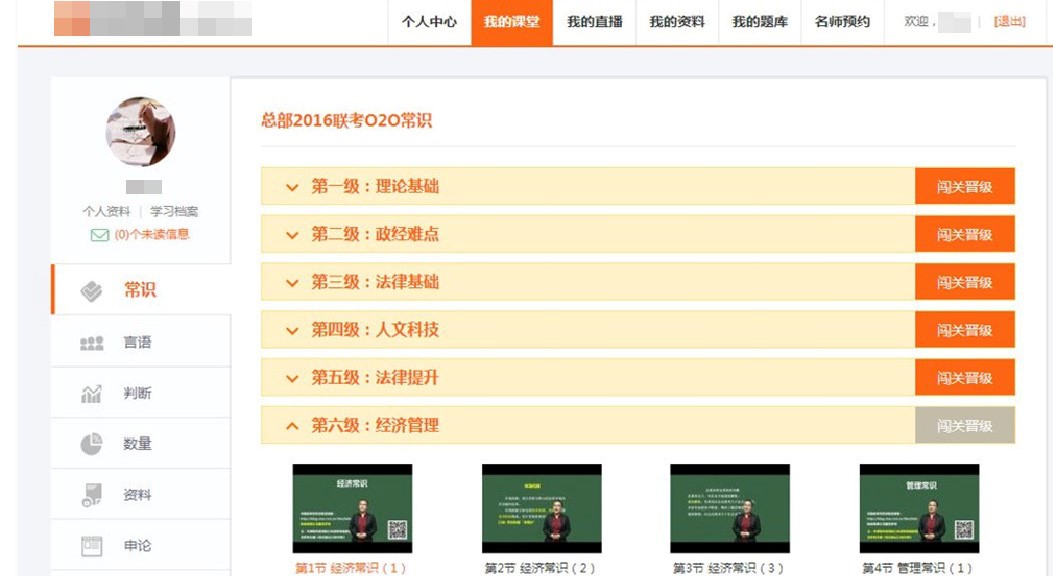Click the 资料 sidebar icon
Image resolution: width=1053 pixels, height=576 pixels.
pyautogui.click(x=91, y=495)
